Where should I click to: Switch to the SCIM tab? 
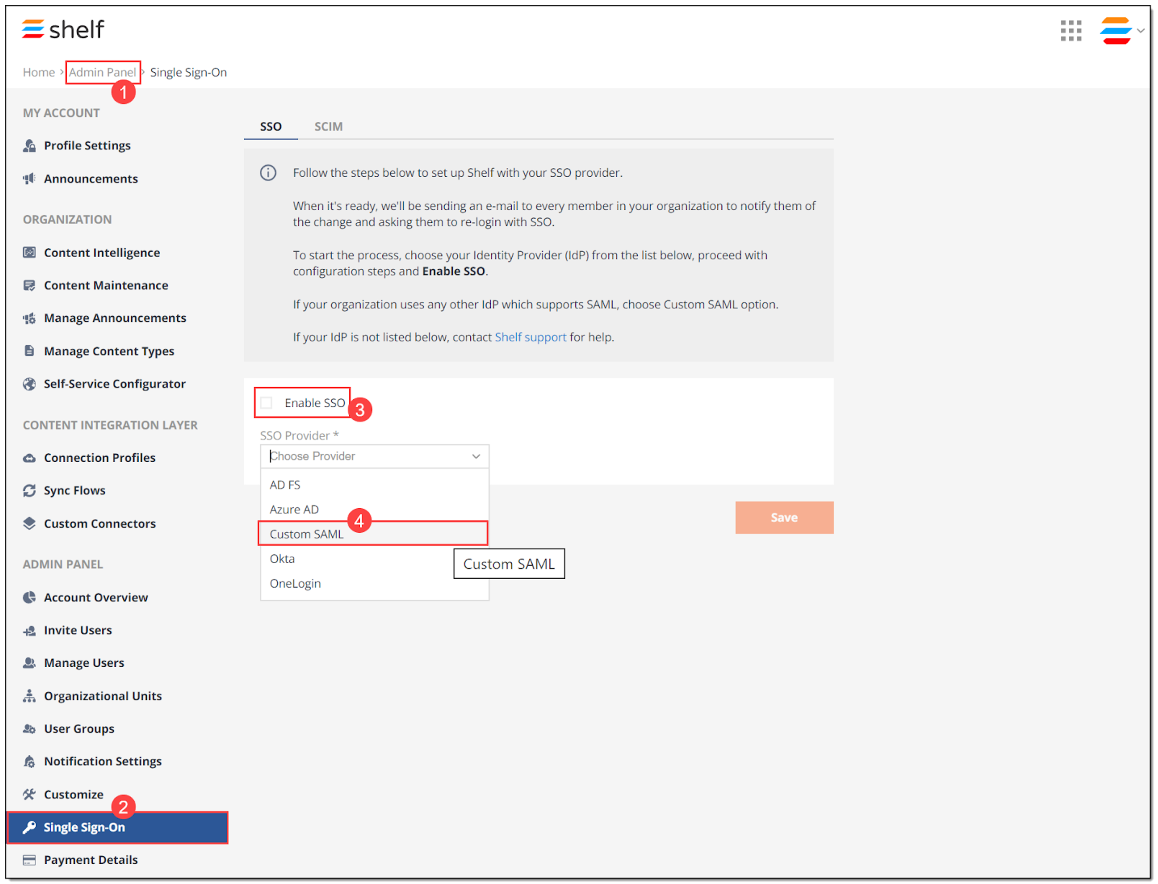point(329,127)
